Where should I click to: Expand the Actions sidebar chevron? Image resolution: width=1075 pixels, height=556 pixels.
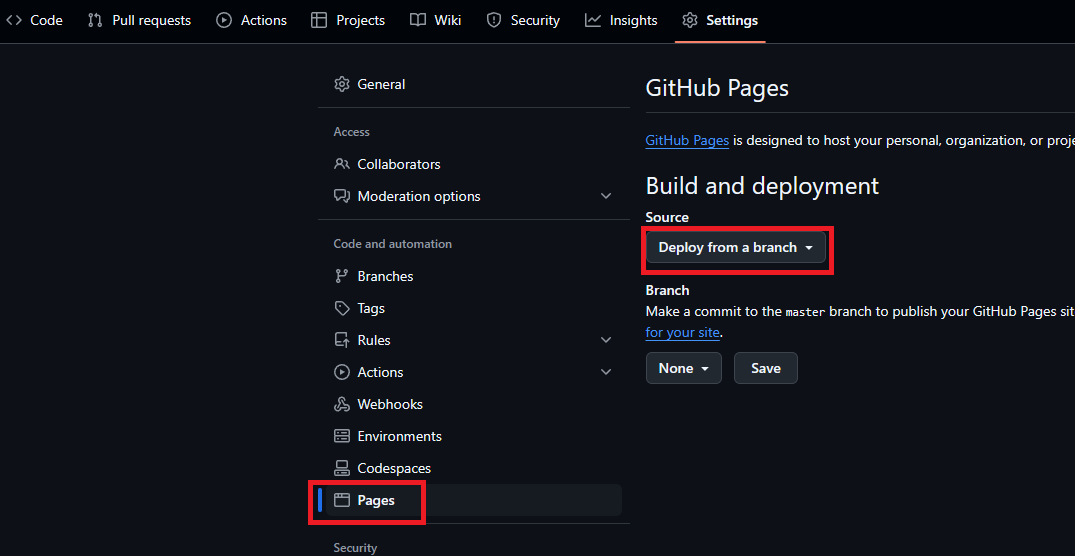tap(606, 372)
